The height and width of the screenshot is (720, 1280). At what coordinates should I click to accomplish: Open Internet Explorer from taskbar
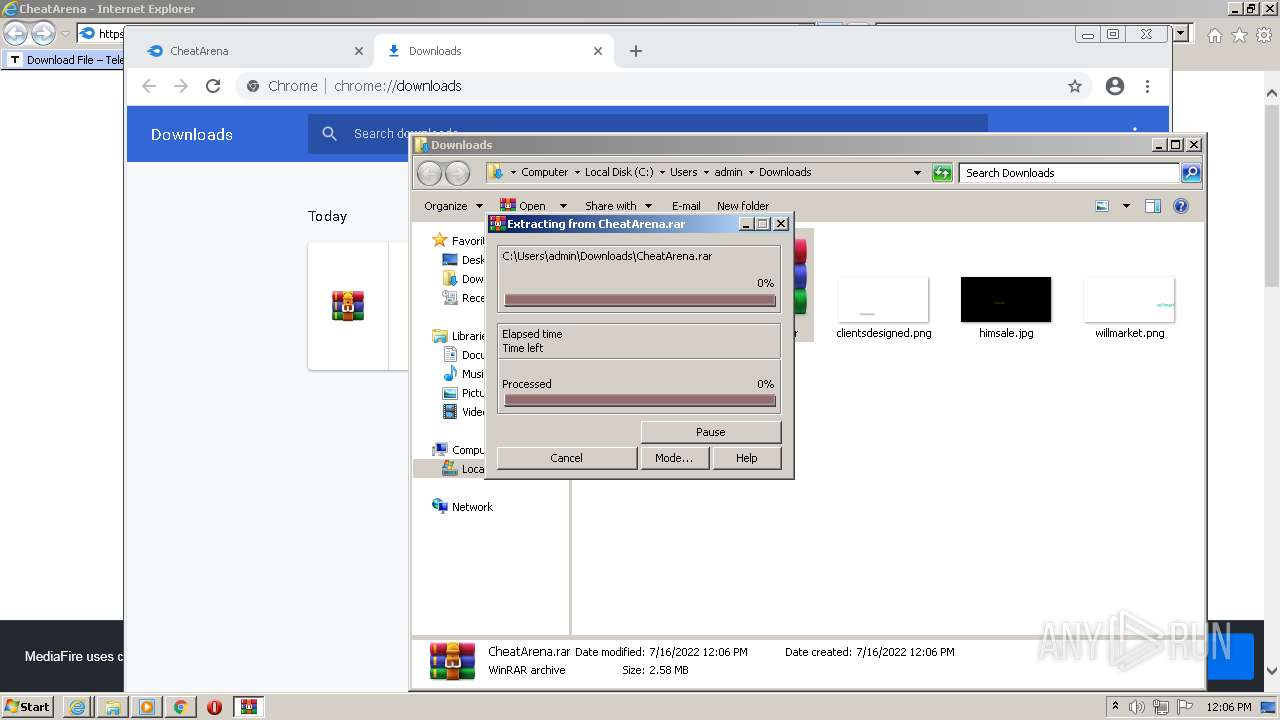click(x=78, y=707)
